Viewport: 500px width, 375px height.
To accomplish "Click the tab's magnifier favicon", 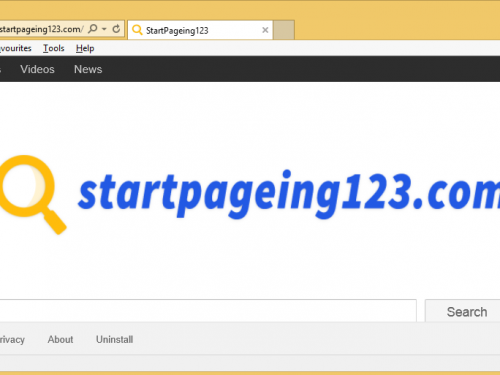I will click(x=137, y=30).
